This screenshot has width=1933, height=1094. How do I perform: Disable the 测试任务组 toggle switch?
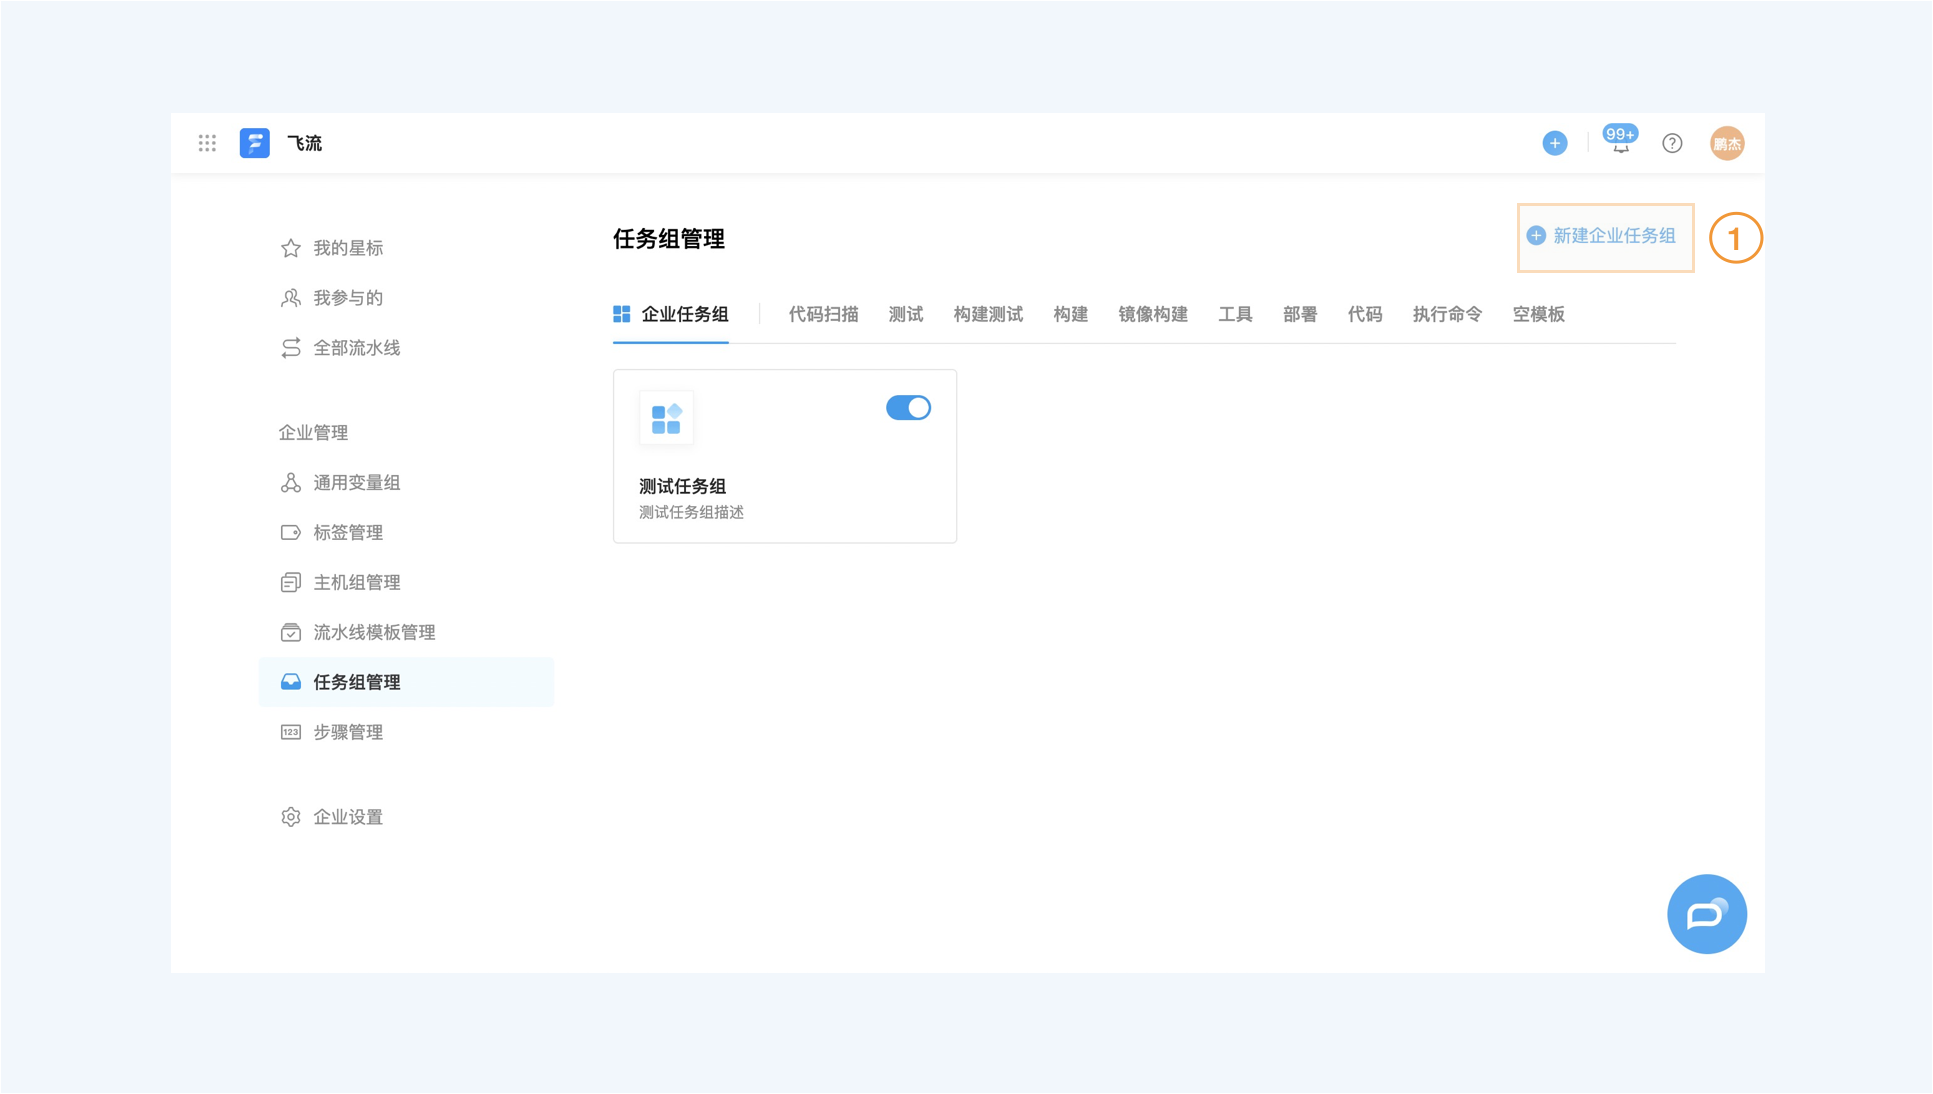908,408
